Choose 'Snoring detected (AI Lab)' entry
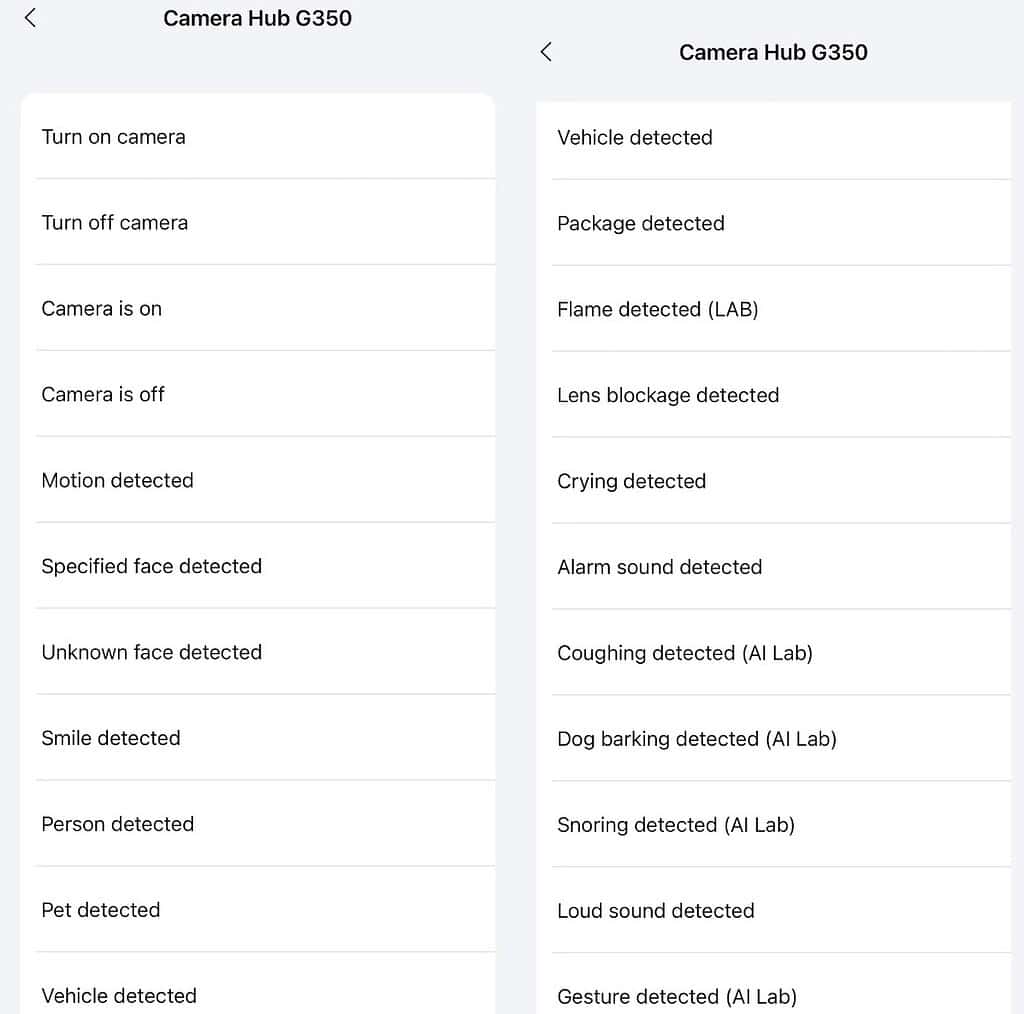This screenshot has height=1014, width=1024. [676, 825]
